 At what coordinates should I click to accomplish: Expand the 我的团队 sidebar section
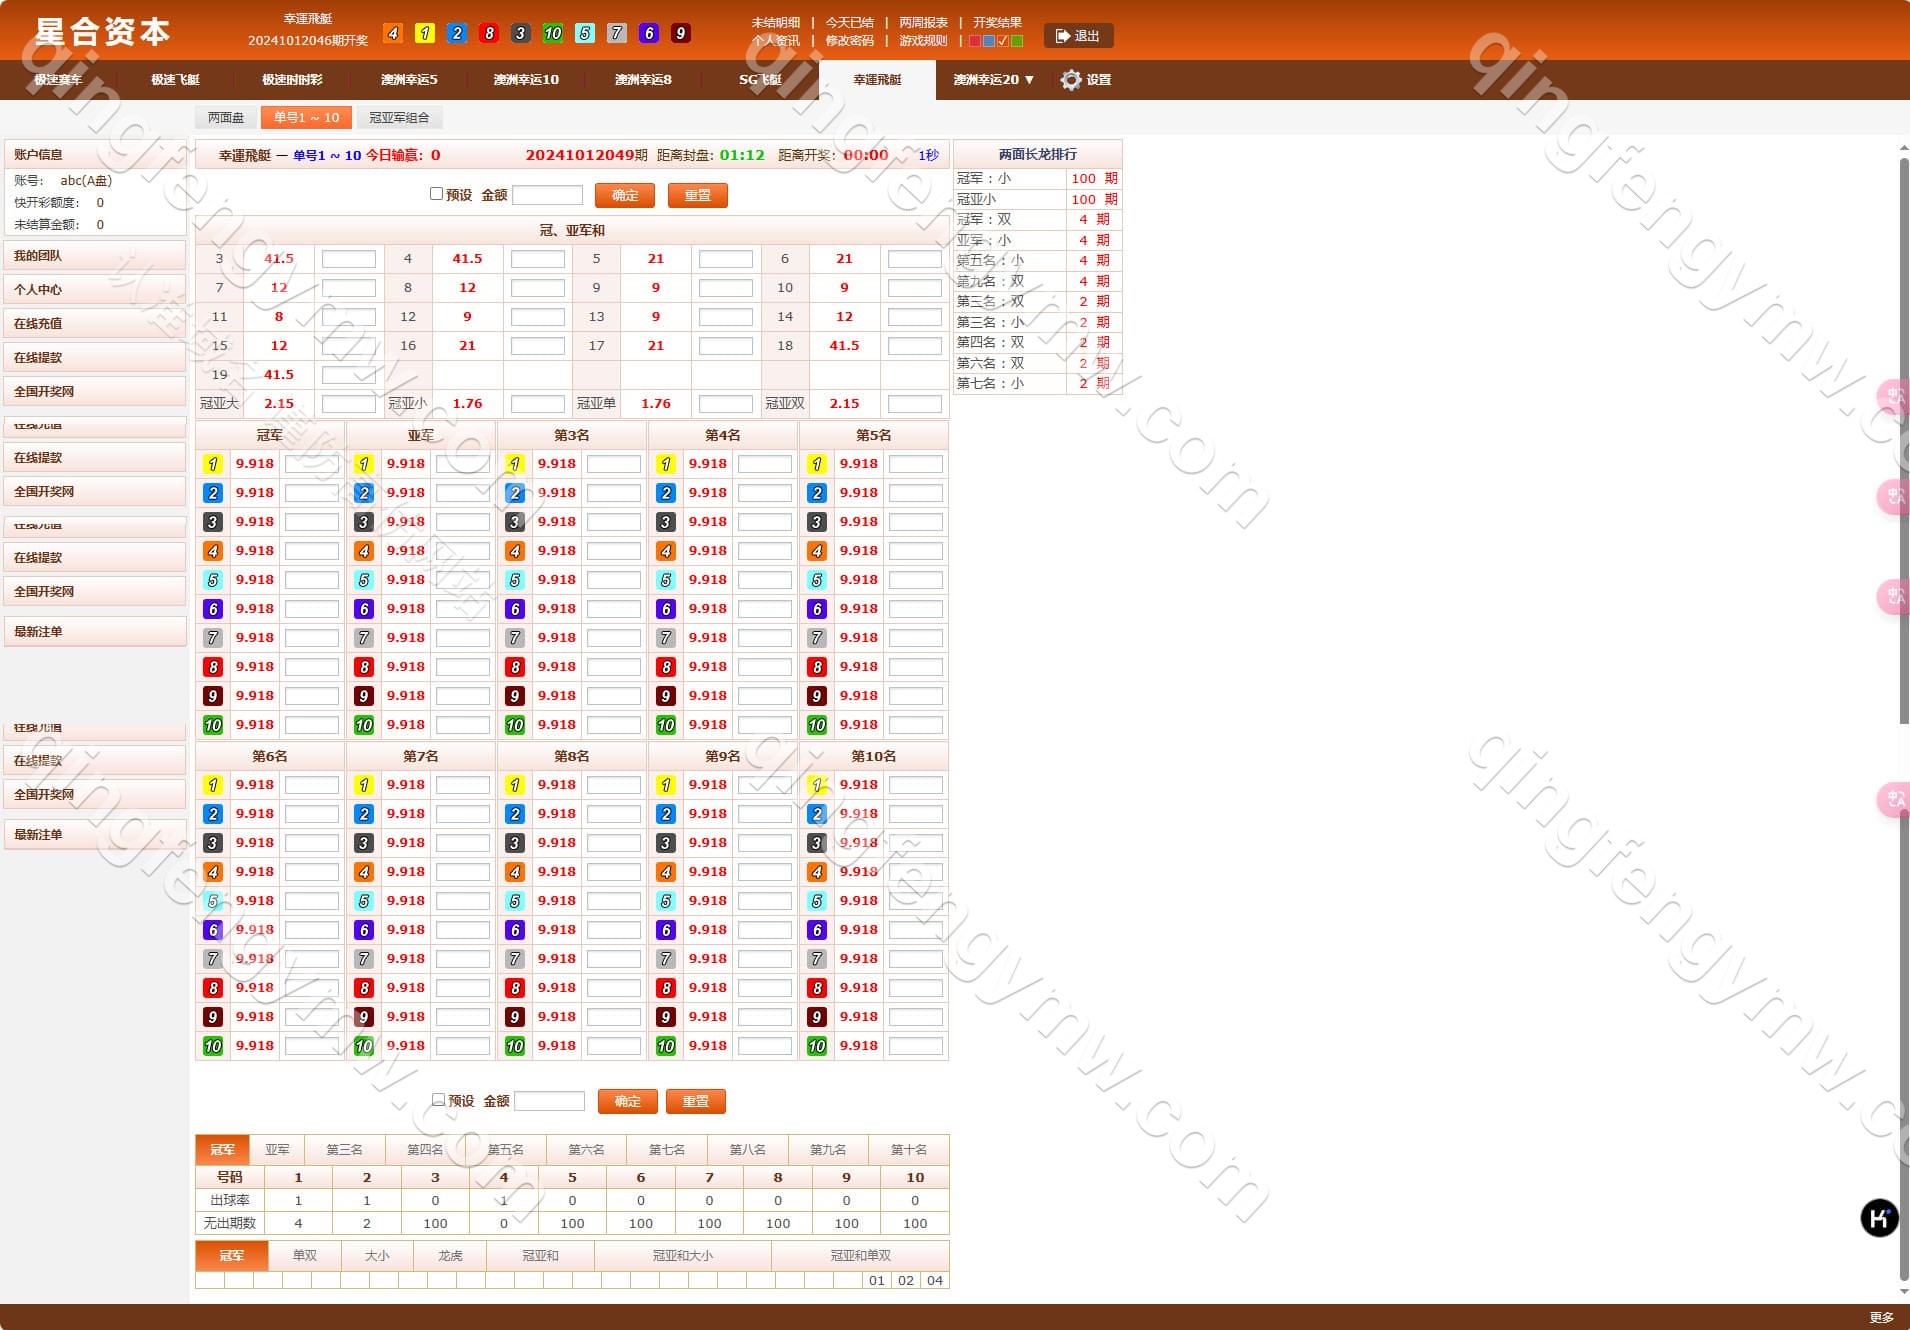tap(95, 256)
